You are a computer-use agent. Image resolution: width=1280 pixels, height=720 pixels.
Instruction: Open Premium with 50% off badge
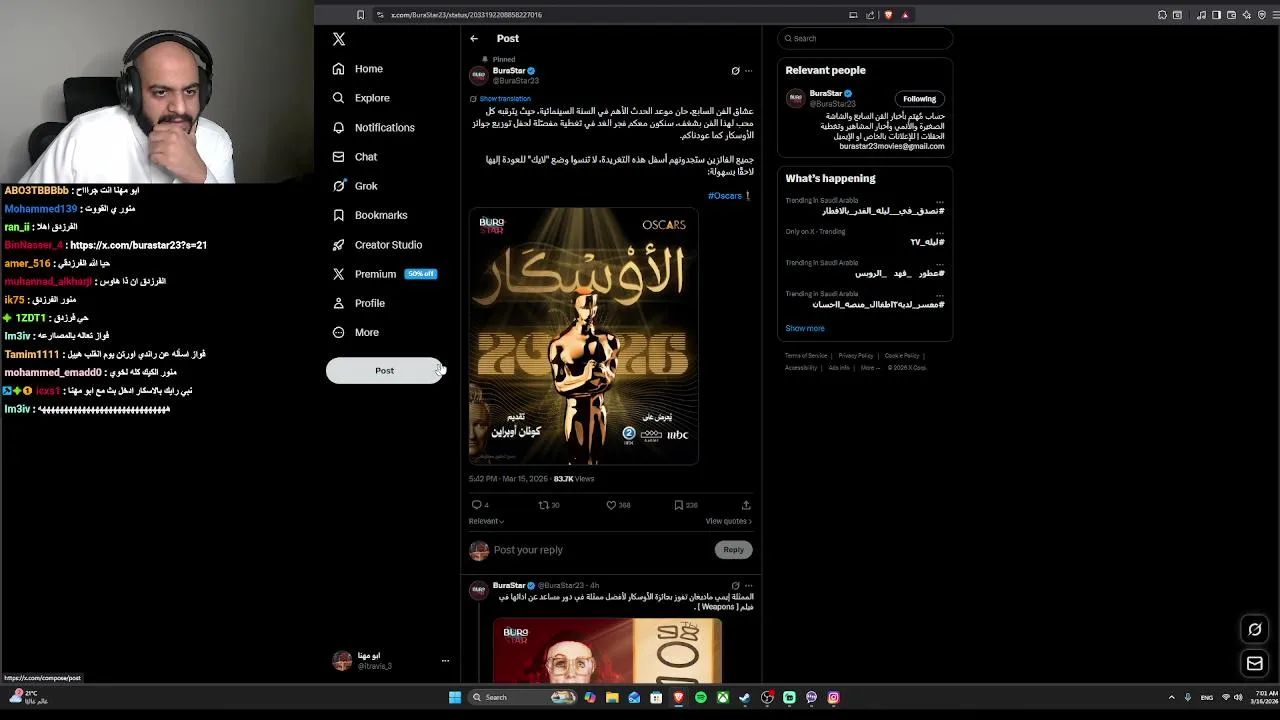point(385,274)
